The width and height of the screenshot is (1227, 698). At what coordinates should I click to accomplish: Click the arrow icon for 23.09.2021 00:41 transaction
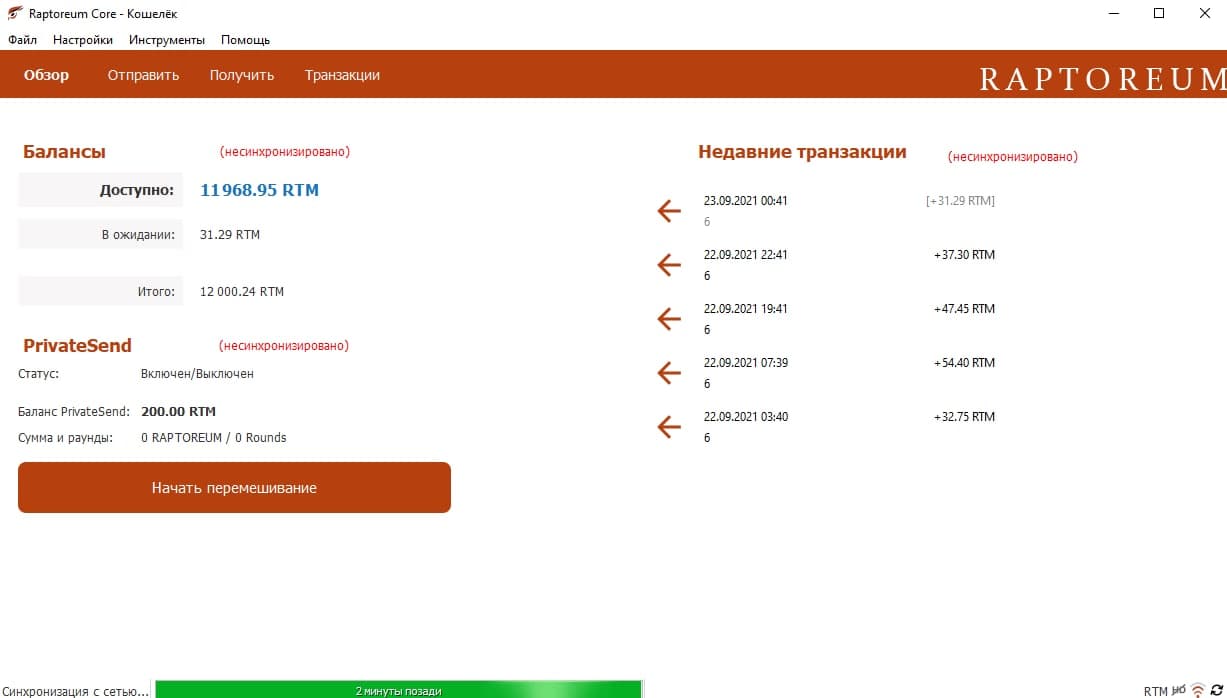click(x=669, y=211)
